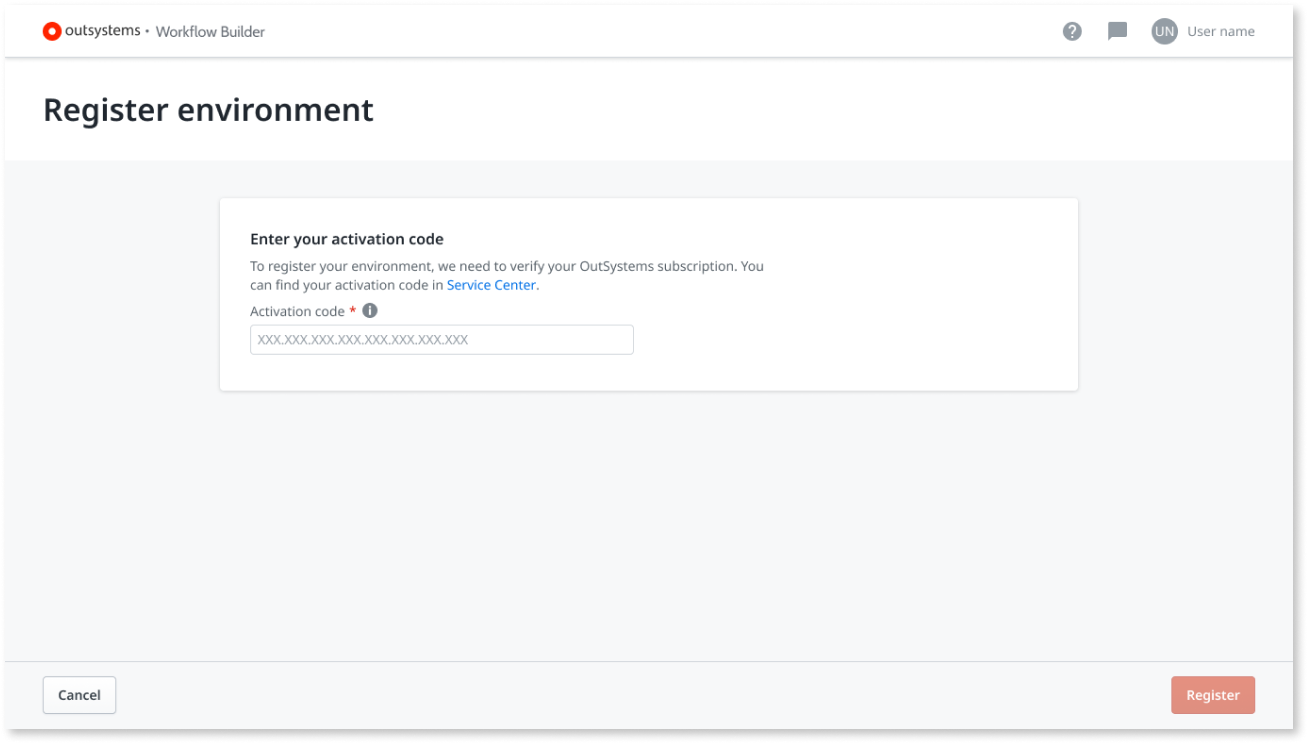Click the Enter your activation code heading
Image resolution: width=1308 pixels, height=744 pixels.
point(345,238)
